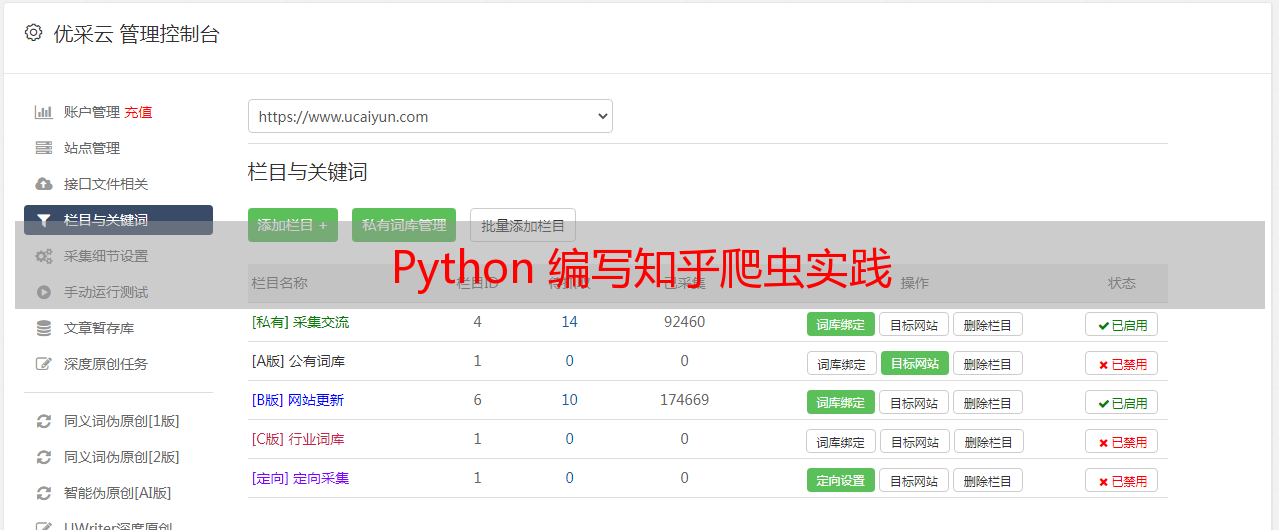Screen dimensions: 1279x530
Task: Click the refresh icon for 同义词伪原创[2版]
Action: pyautogui.click(x=44, y=457)
